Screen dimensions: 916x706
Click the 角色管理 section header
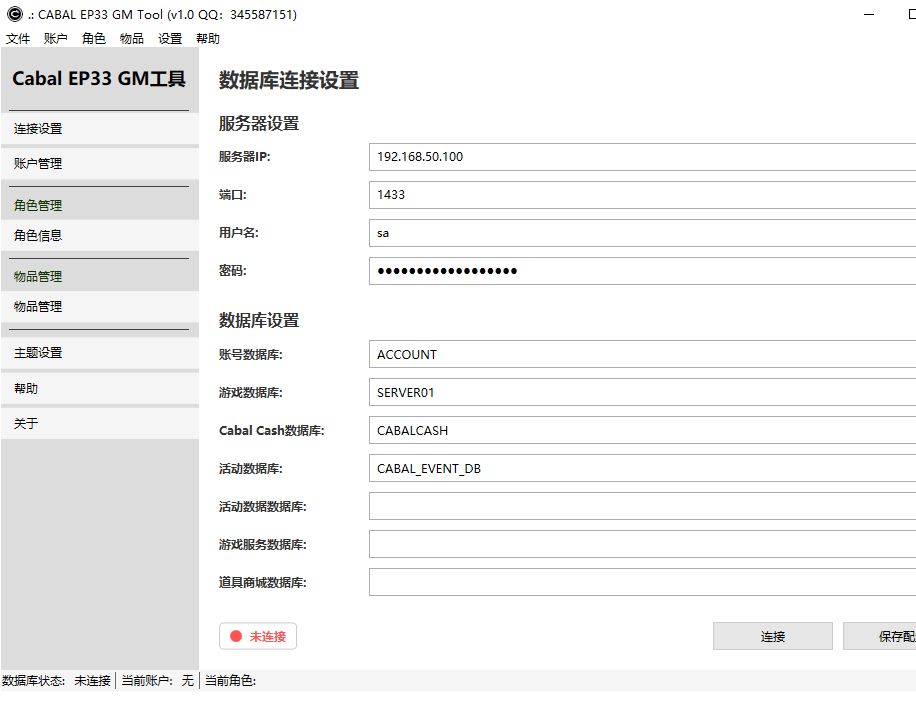(38, 206)
